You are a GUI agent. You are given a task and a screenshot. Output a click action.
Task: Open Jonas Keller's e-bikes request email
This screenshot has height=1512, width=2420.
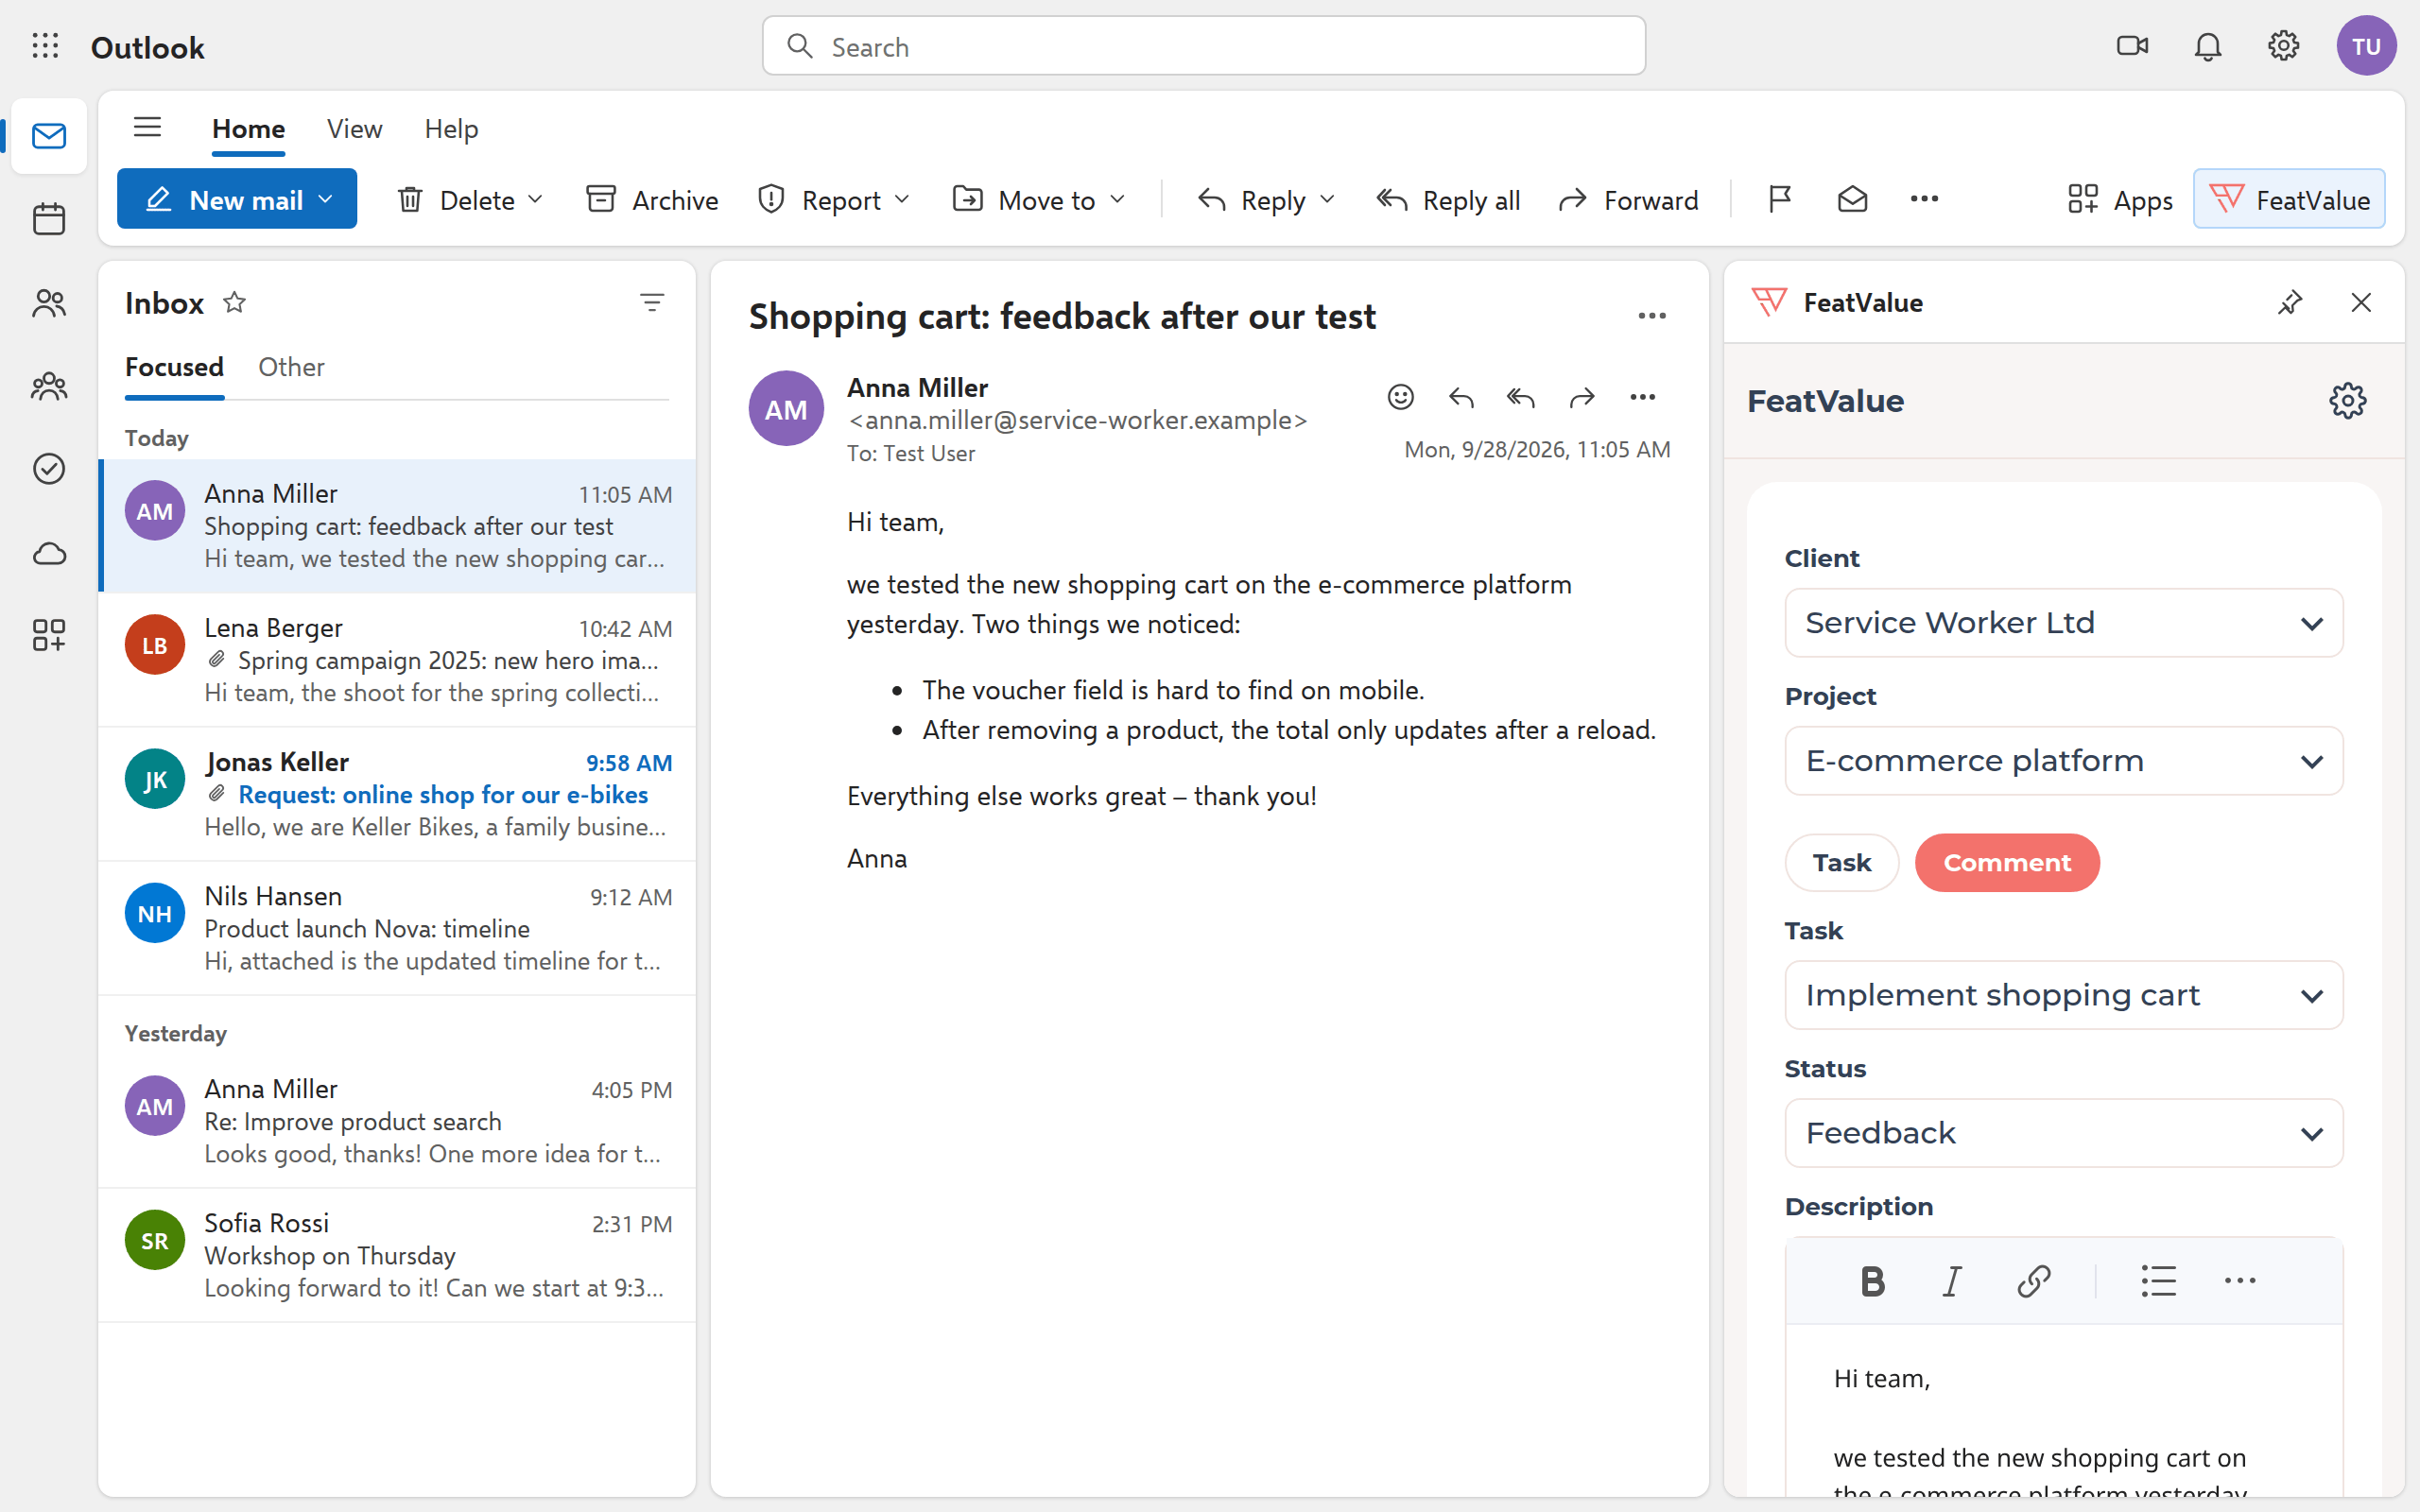pyautogui.click(x=397, y=794)
